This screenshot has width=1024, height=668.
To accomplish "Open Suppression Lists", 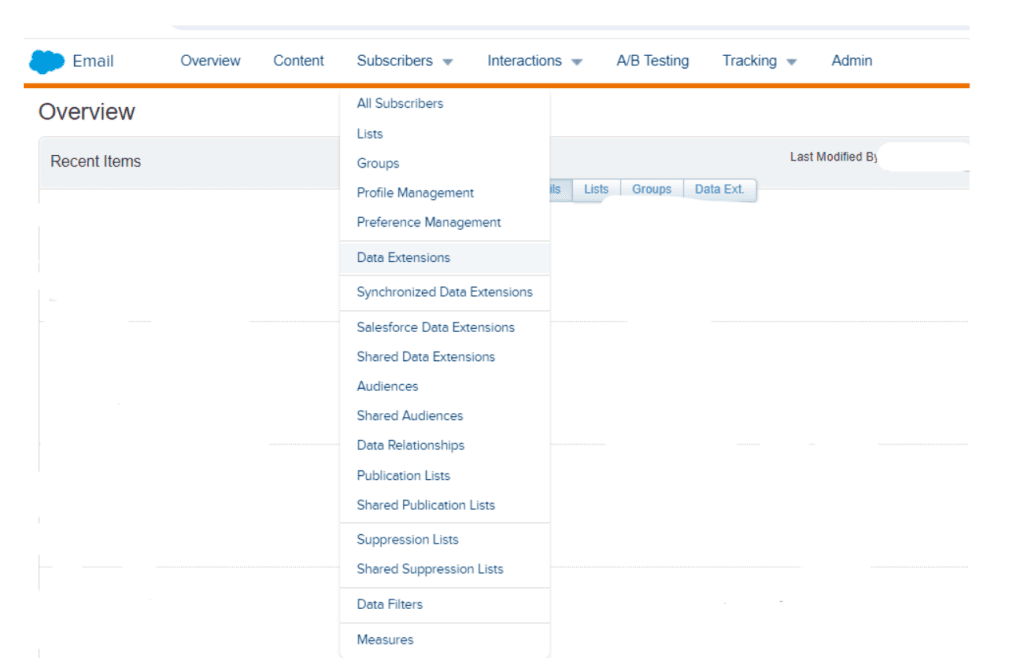I will [407, 539].
